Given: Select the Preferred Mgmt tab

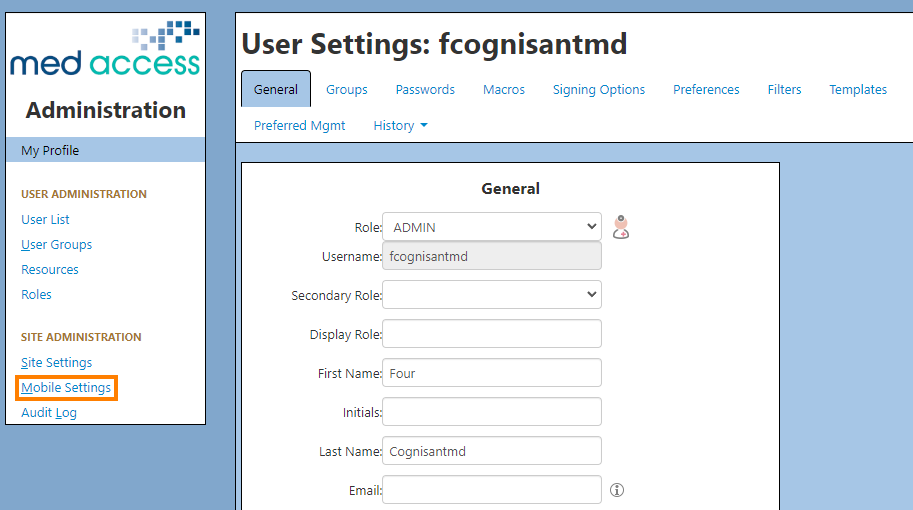Looking at the screenshot, I should pos(299,126).
